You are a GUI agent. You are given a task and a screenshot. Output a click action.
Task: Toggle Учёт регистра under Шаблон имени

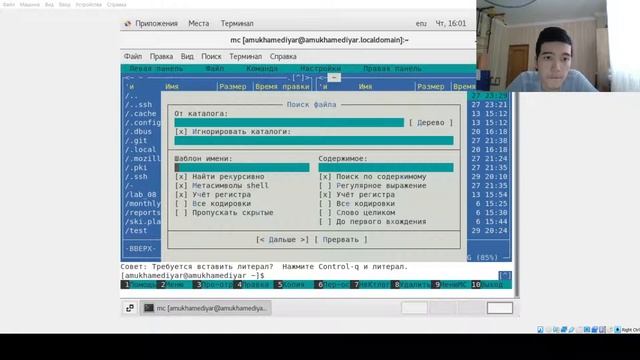pyautogui.click(x=181, y=195)
